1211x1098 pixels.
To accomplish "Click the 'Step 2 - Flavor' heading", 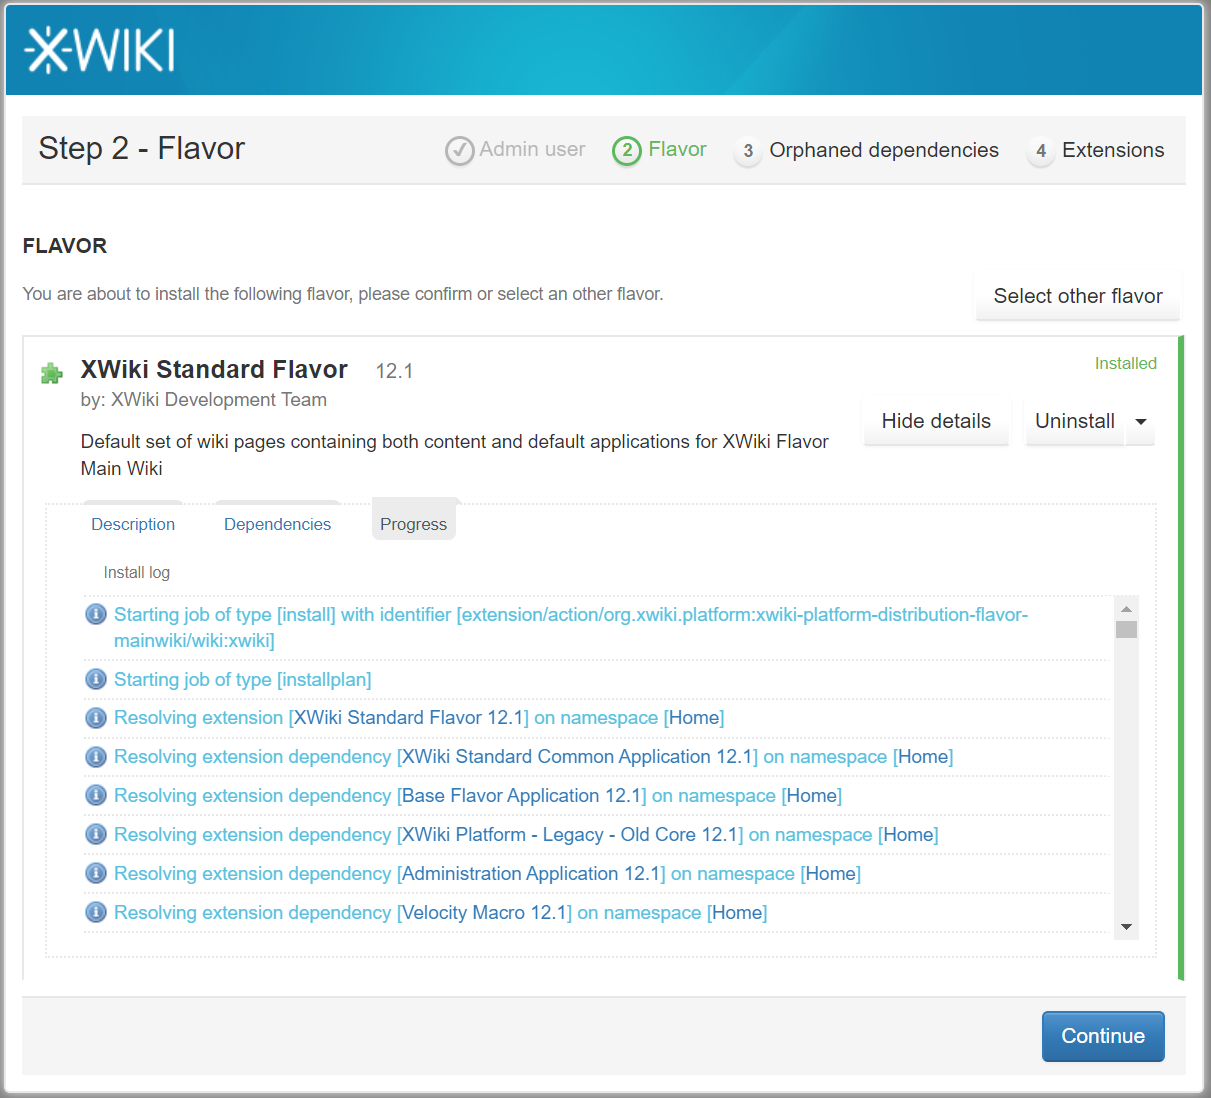I will click(x=142, y=148).
